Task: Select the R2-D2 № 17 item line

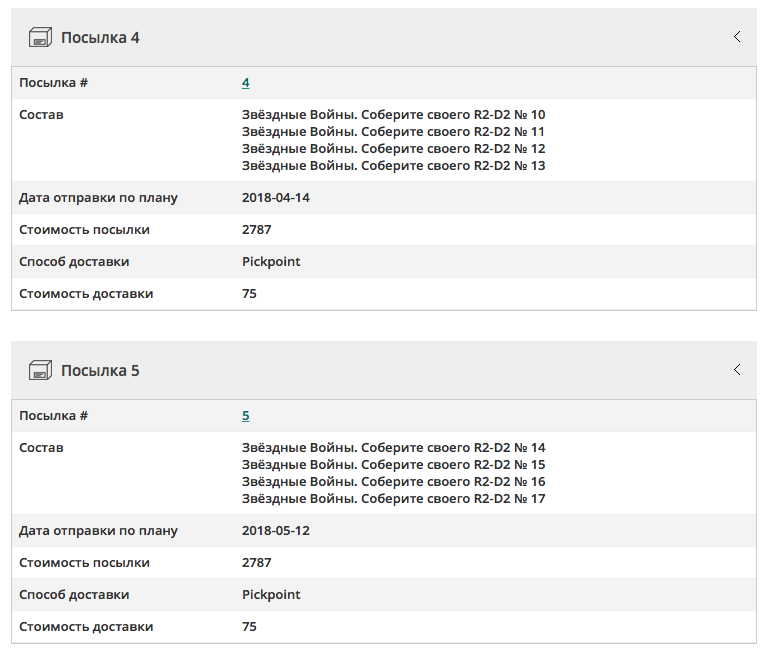Action: click(393, 499)
